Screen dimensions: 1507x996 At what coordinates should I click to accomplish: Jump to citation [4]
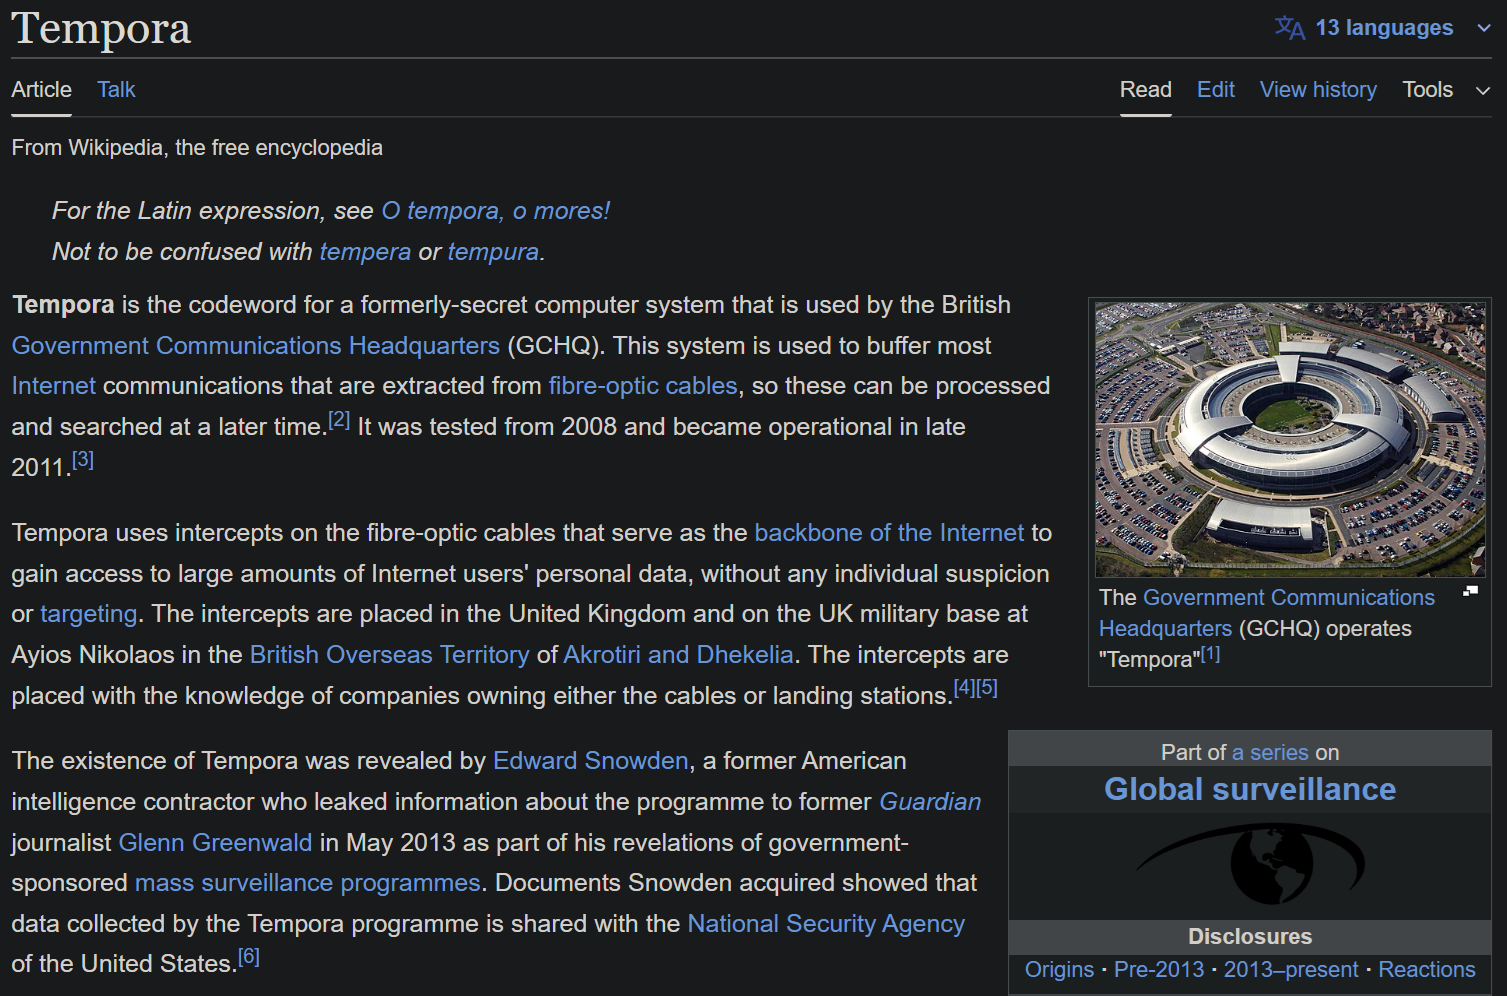pos(964,688)
